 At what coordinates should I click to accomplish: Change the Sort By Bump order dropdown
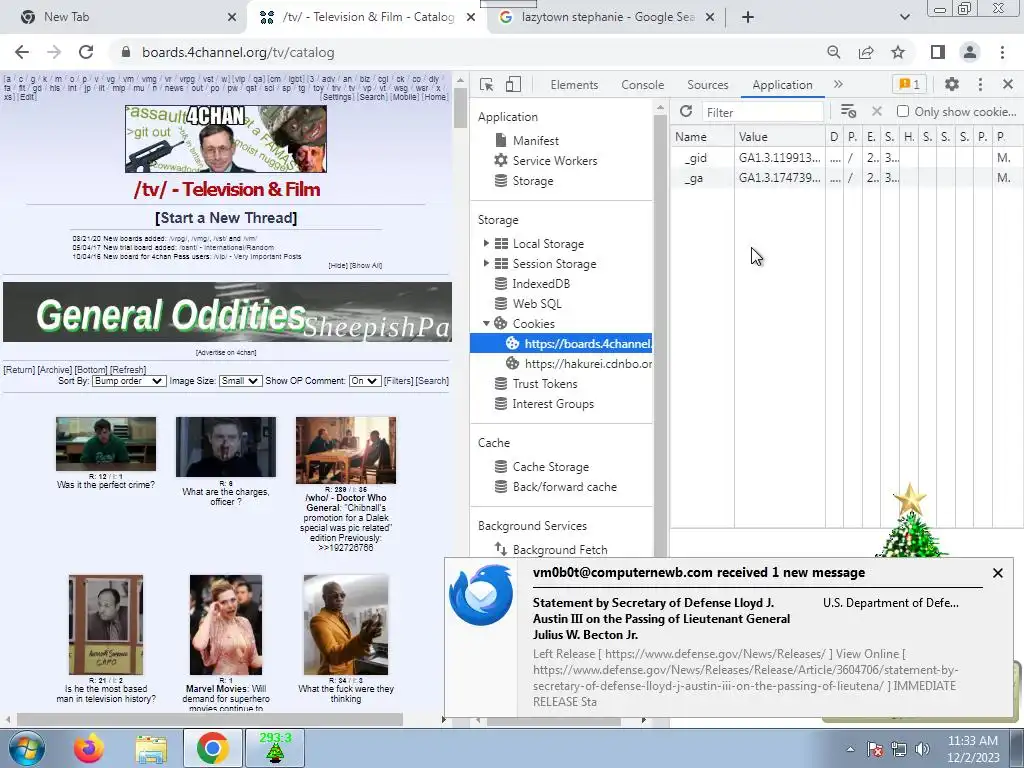[129, 381]
